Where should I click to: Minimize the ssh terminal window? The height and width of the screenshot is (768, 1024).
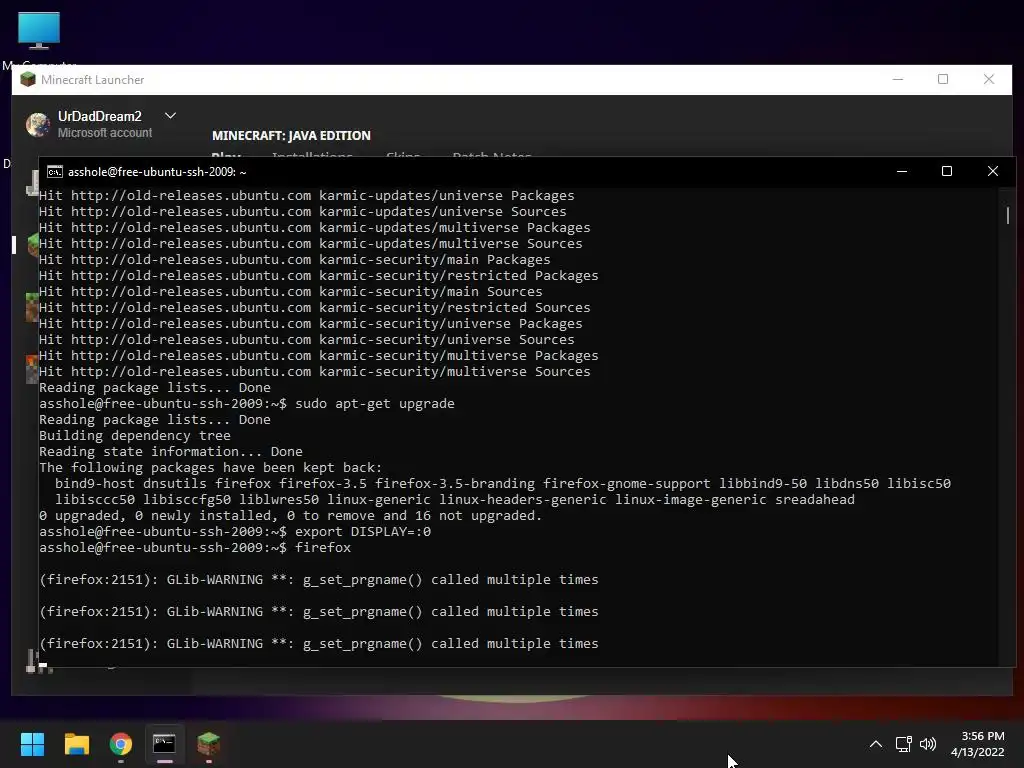pyautogui.click(x=902, y=171)
